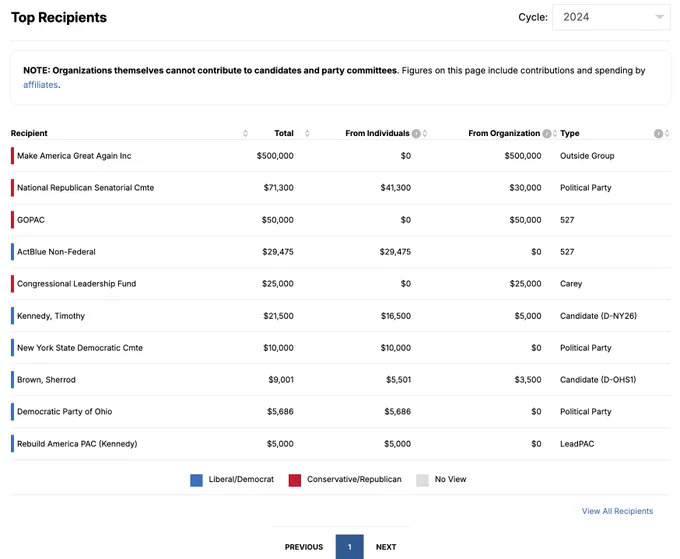Select Brown, Sherrod recipient

pos(46,380)
